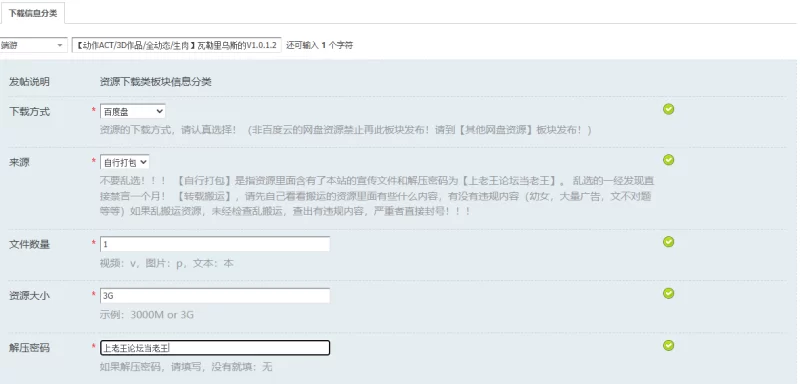Click the 资源大小 input field
This screenshot has width=800, height=384.
tap(215, 295)
